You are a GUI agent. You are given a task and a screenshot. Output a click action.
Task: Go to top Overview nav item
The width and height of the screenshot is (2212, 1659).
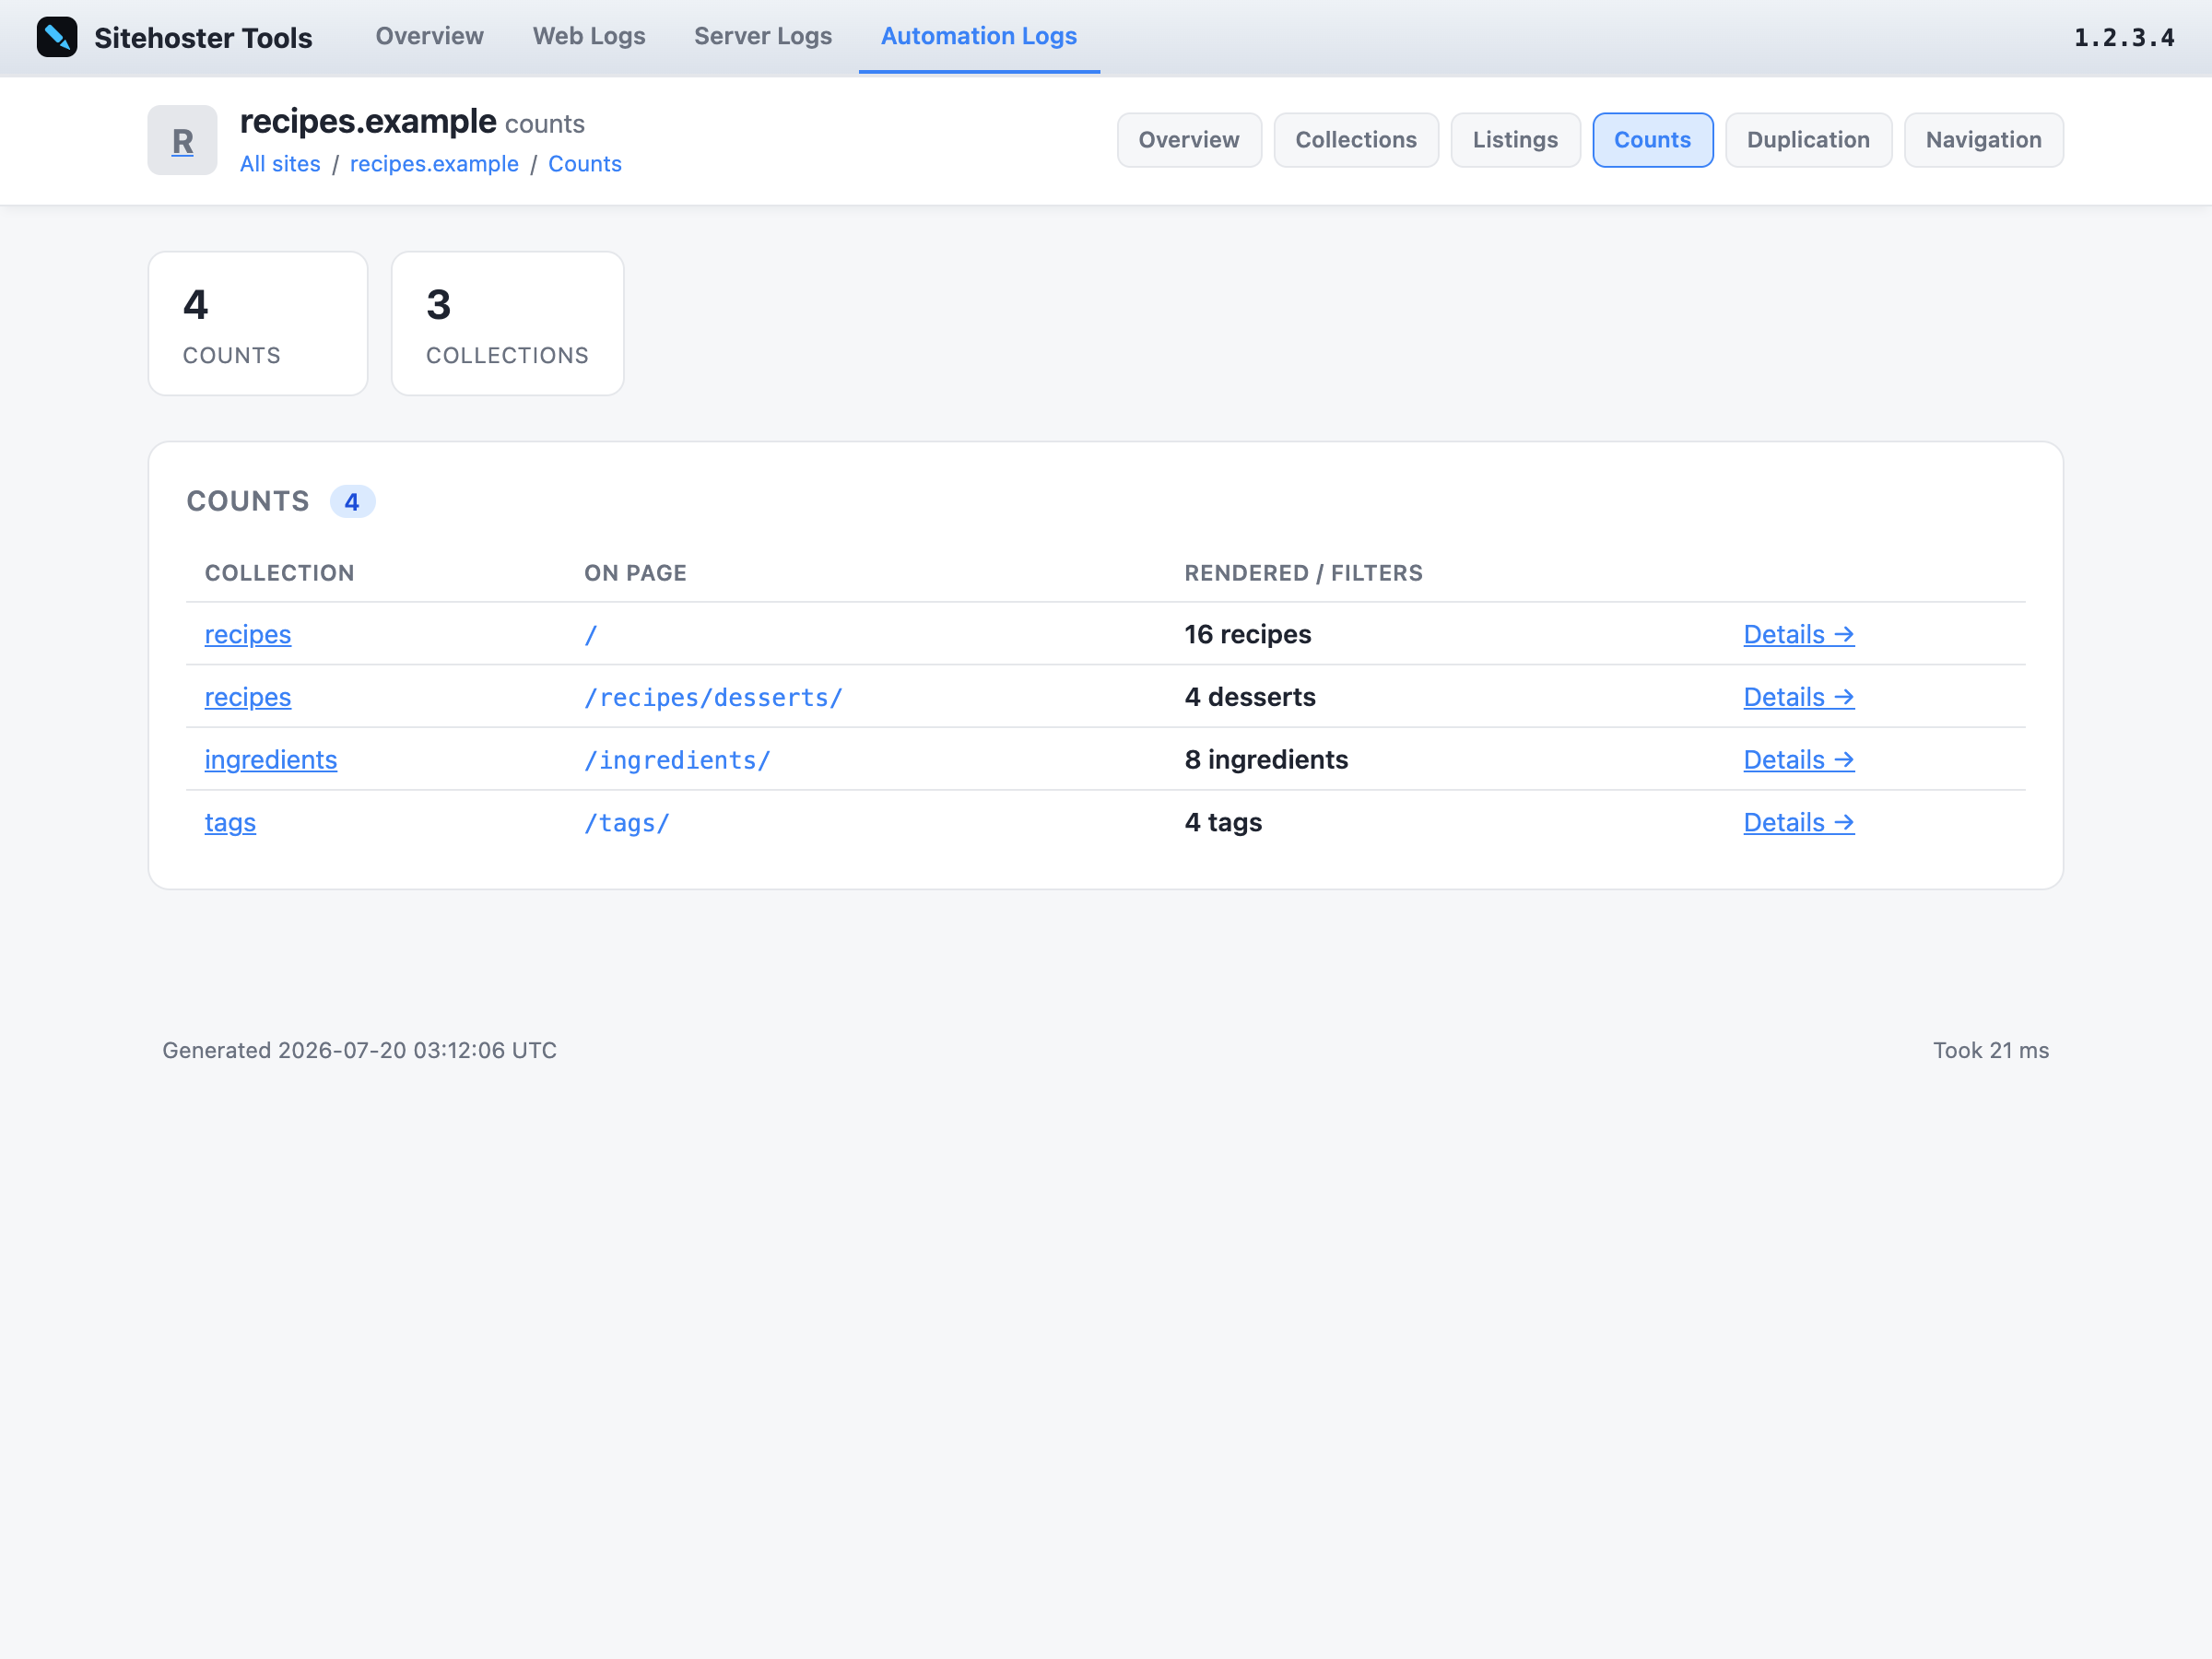pos(430,36)
